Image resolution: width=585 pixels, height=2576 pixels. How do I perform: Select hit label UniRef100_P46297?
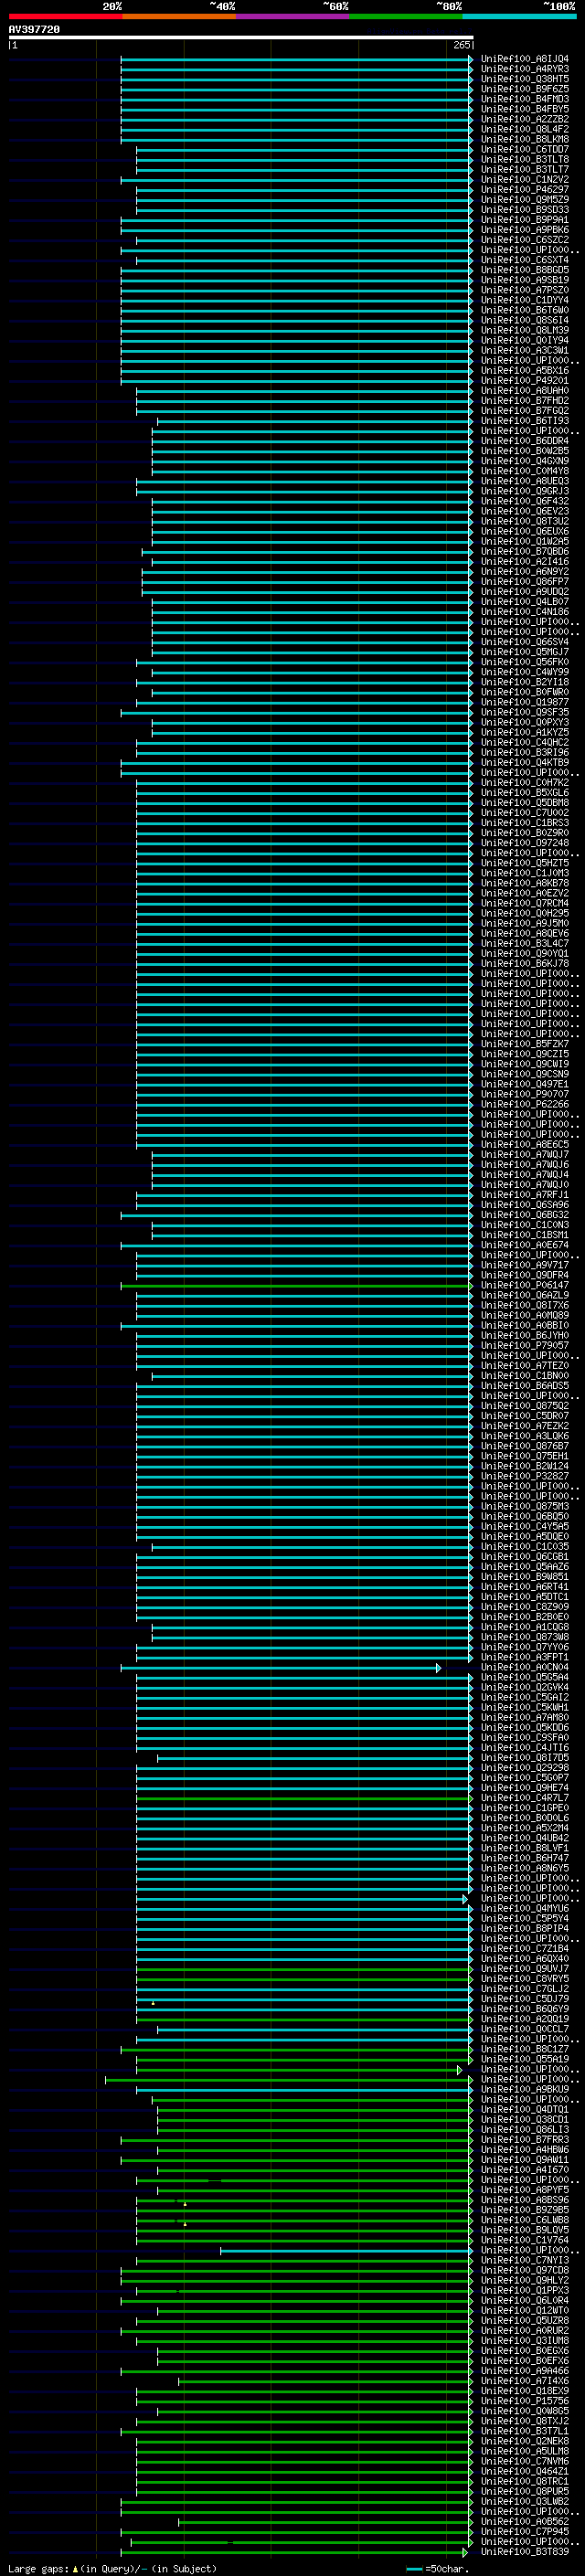pyautogui.click(x=525, y=189)
